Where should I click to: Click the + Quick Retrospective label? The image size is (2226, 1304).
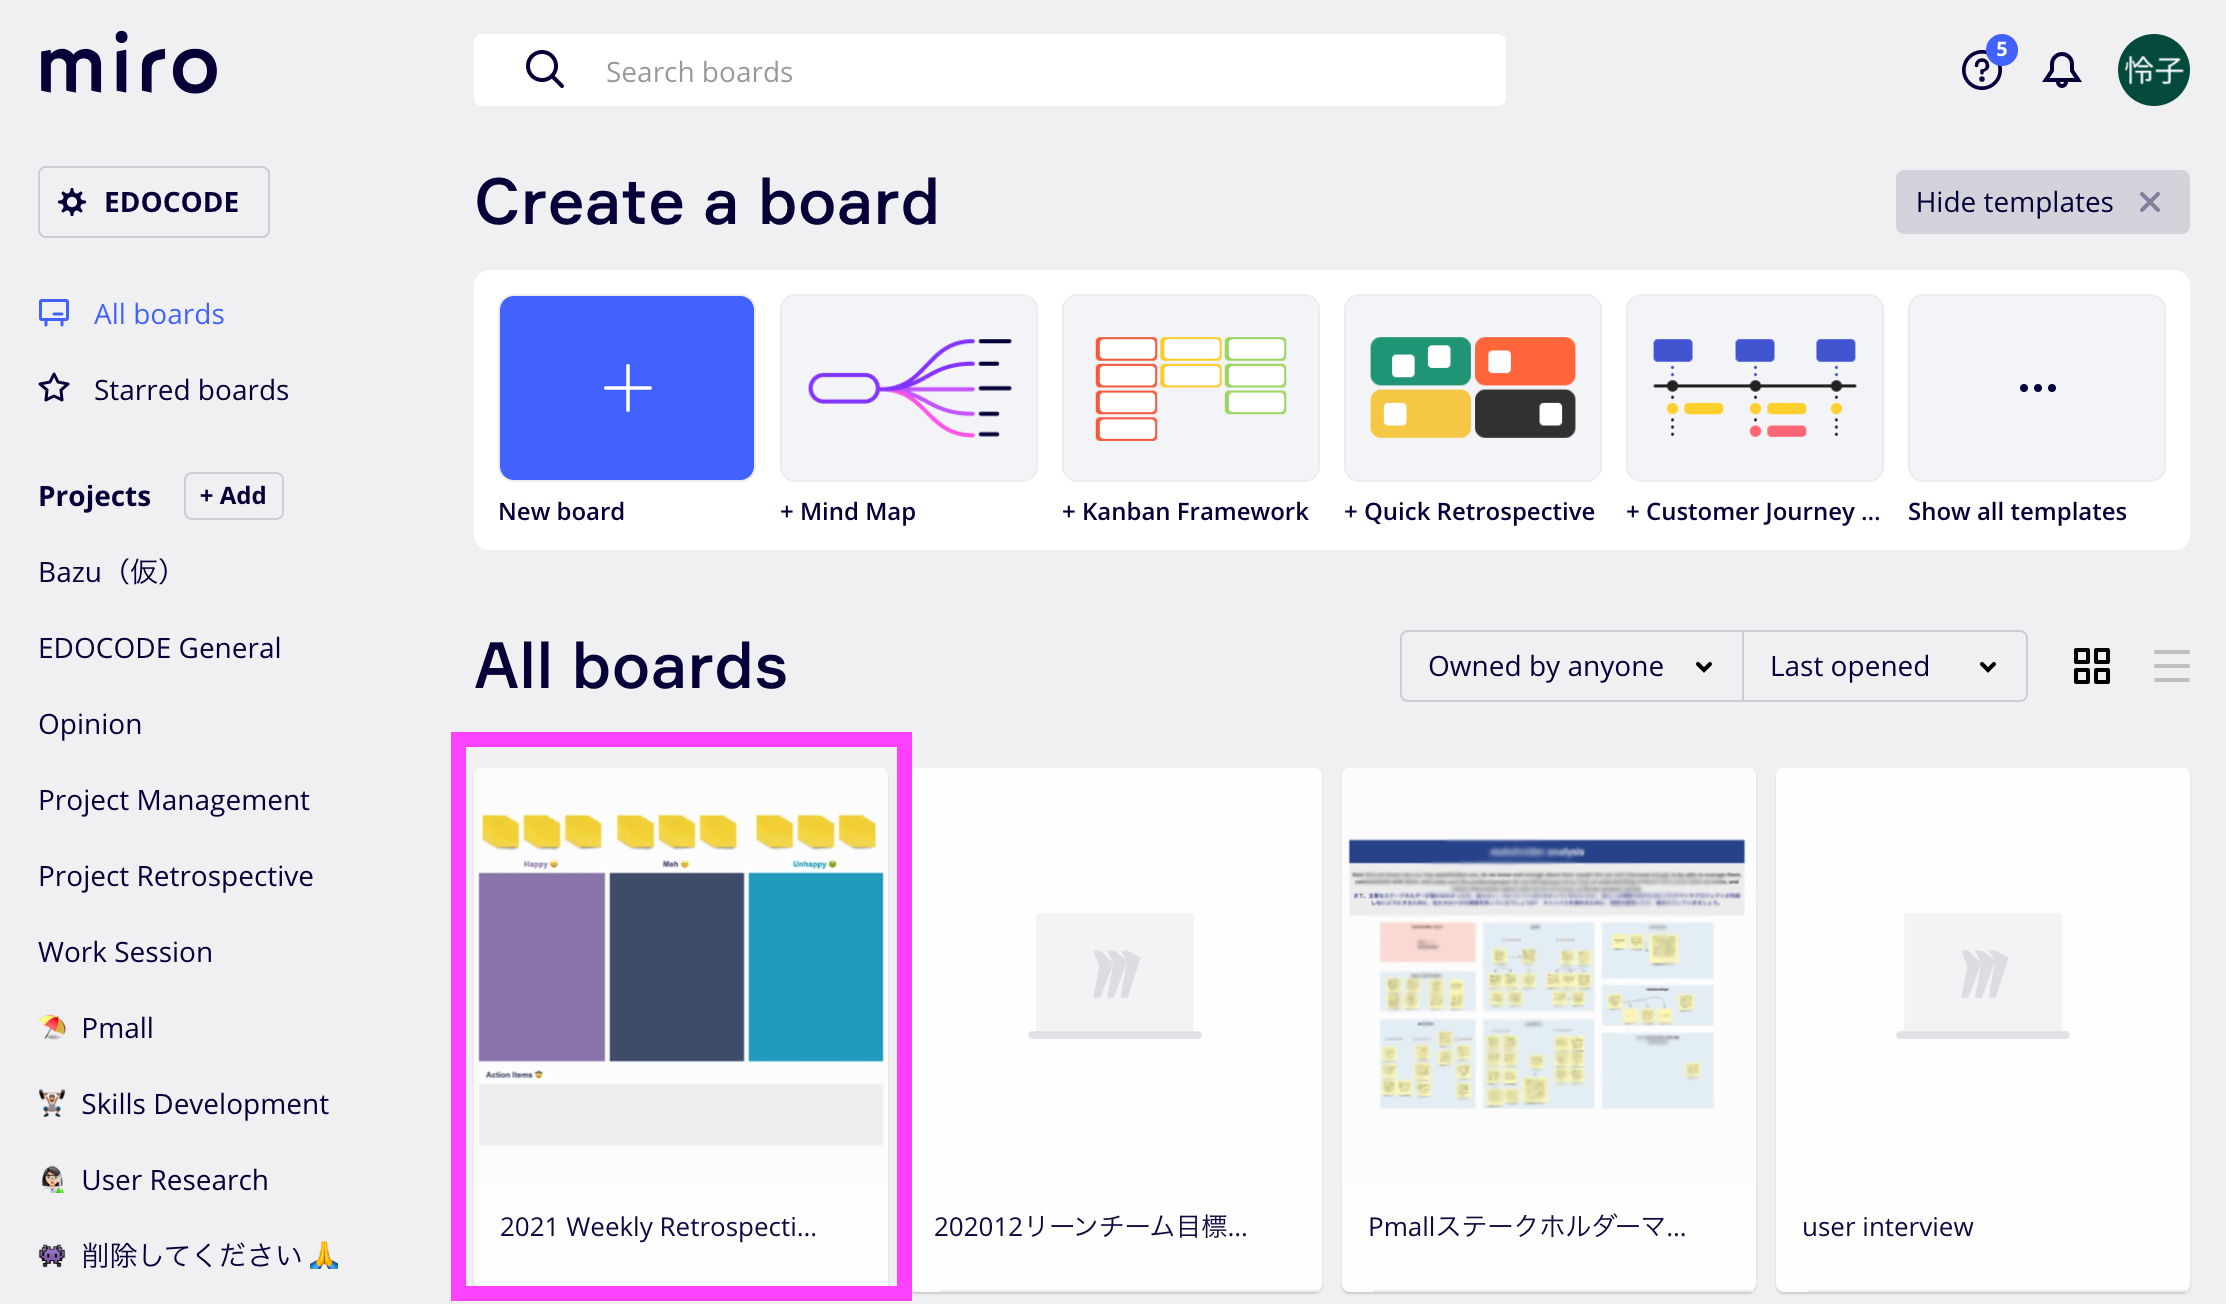[x=1469, y=511]
